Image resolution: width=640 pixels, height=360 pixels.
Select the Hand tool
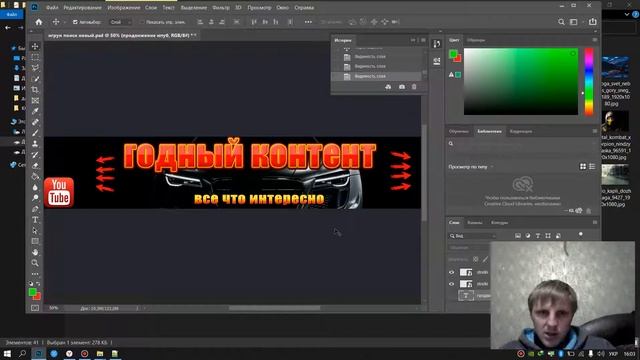point(35,252)
